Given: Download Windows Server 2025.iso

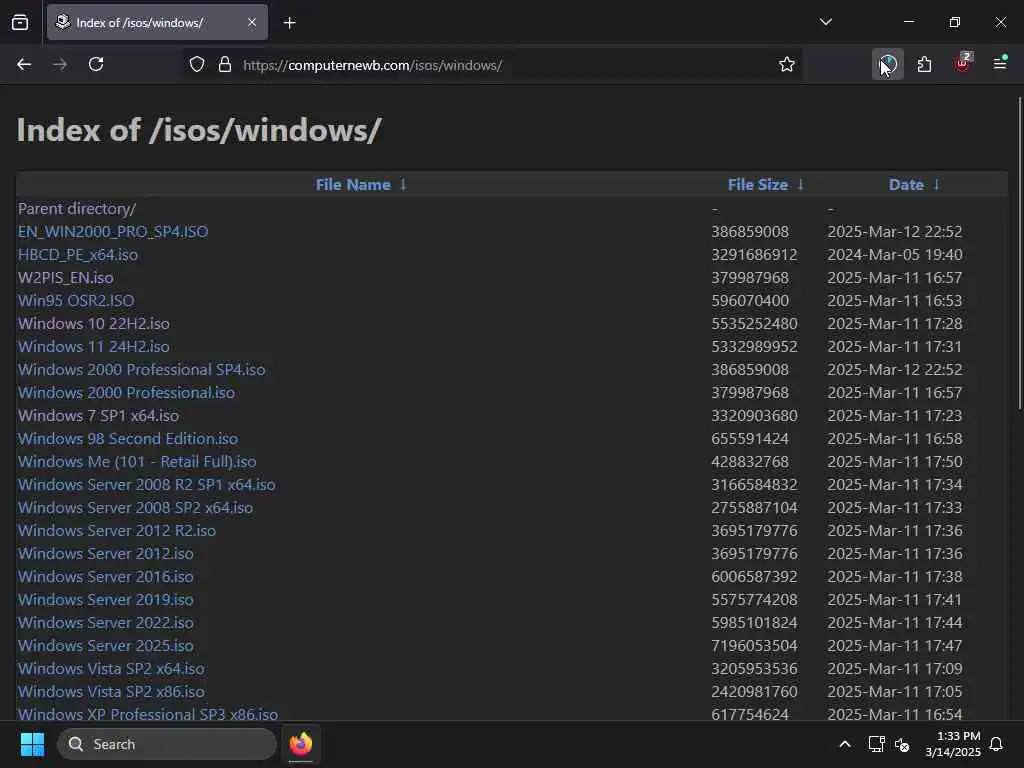Looking at the screenshot, I should tap(106, 645).
